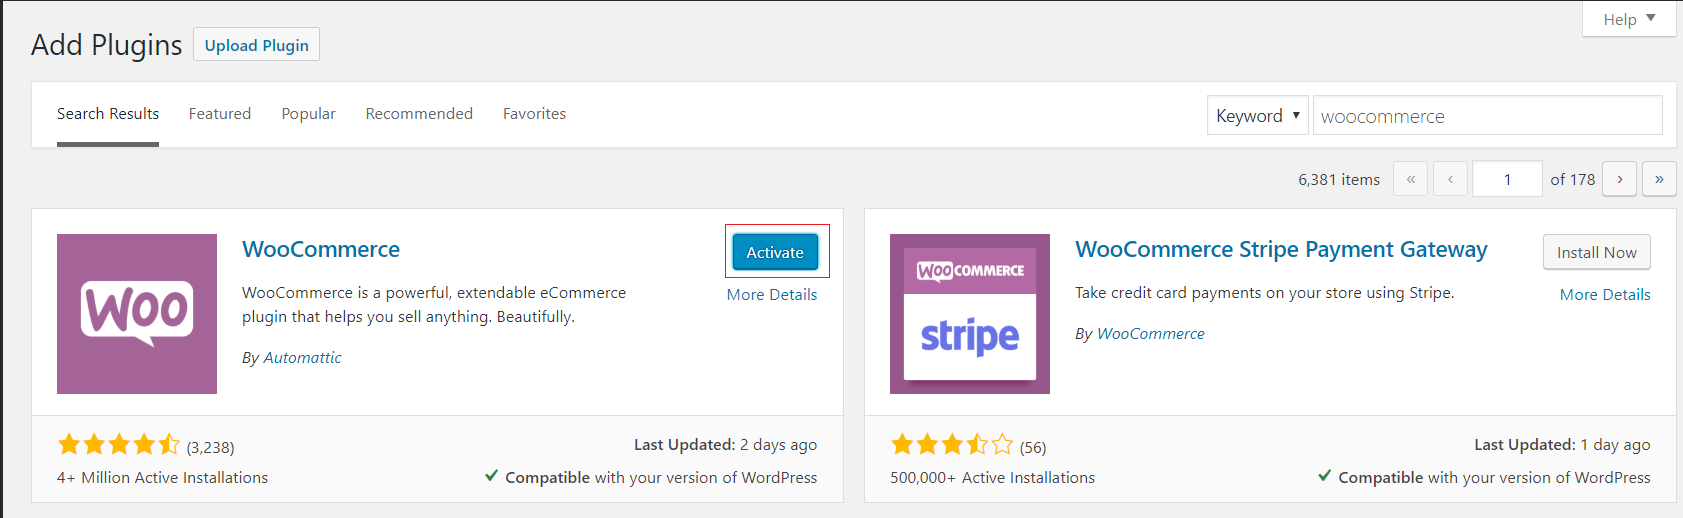Switch to the Search Results tab
Screen dimensions: 1683x518
click(x=108, y=114)
